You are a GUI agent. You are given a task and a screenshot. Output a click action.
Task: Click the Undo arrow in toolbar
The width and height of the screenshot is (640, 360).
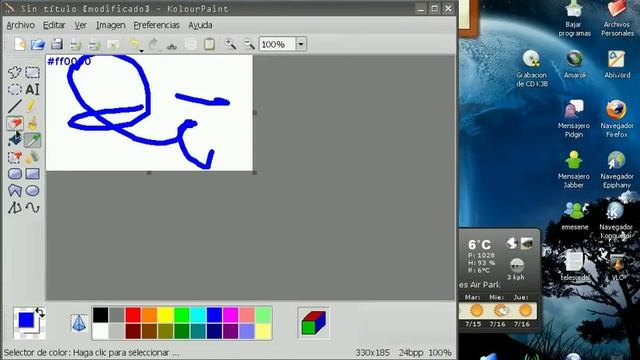[135, 44]
